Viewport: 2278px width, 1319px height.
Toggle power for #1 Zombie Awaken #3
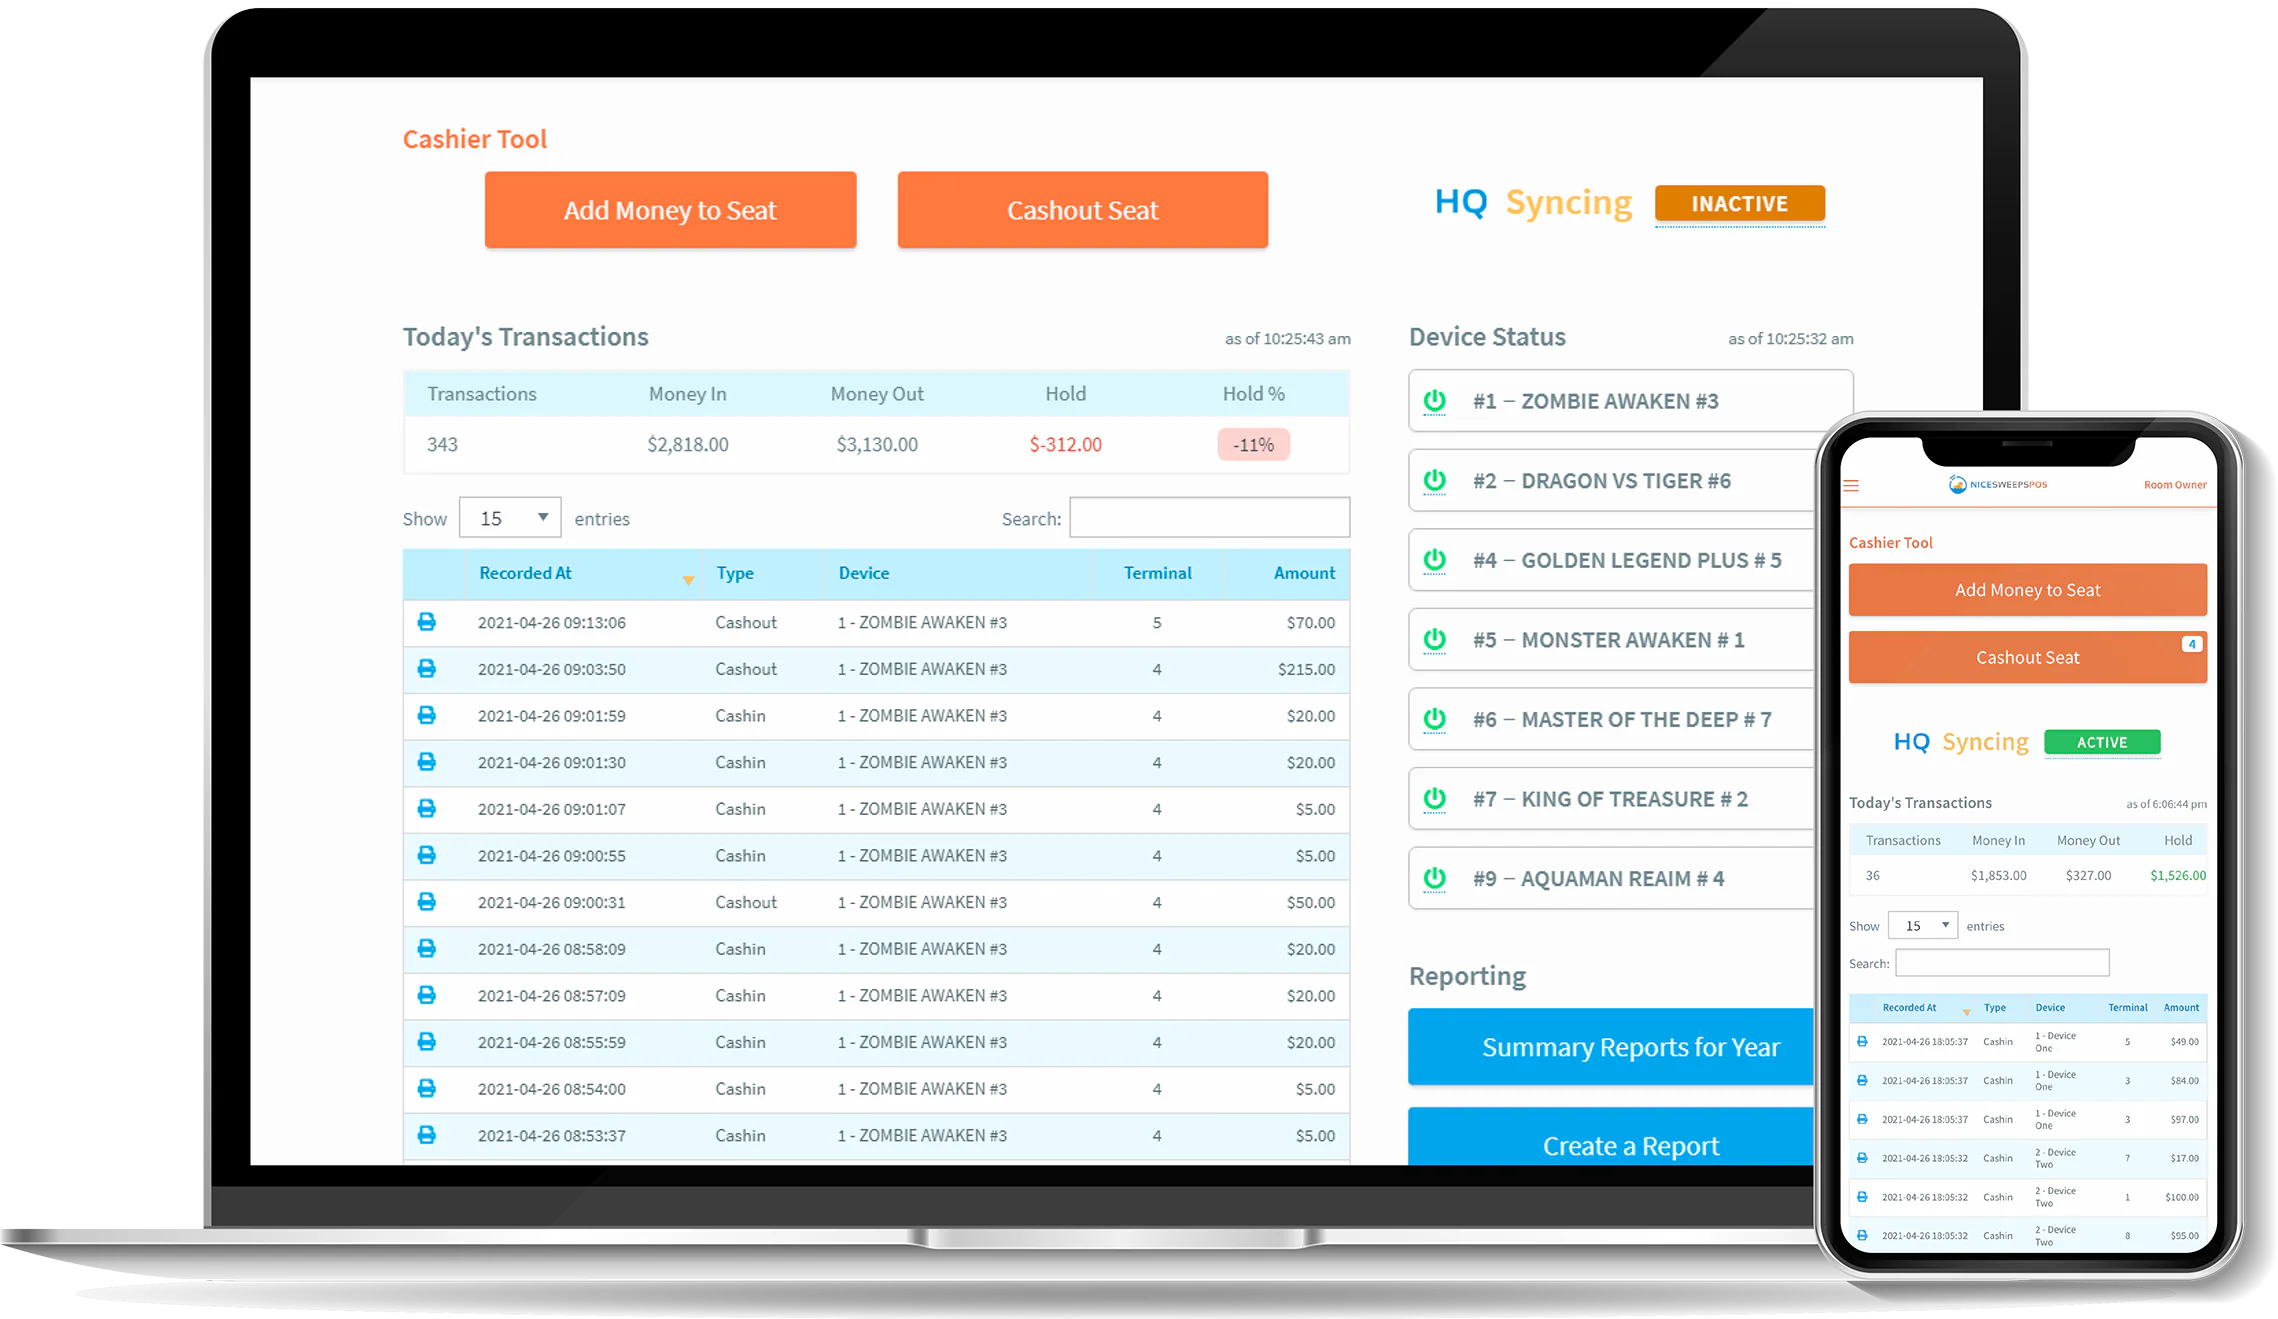pos(1435,401)
